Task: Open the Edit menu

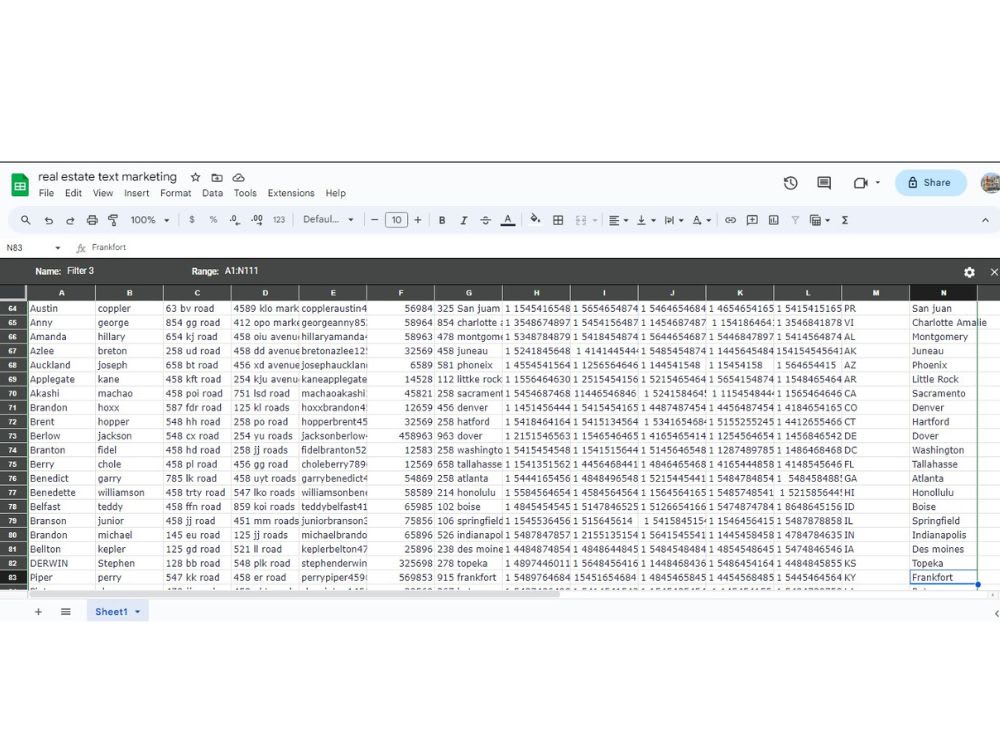Action: pyautogui.click(x=73, y=193)
